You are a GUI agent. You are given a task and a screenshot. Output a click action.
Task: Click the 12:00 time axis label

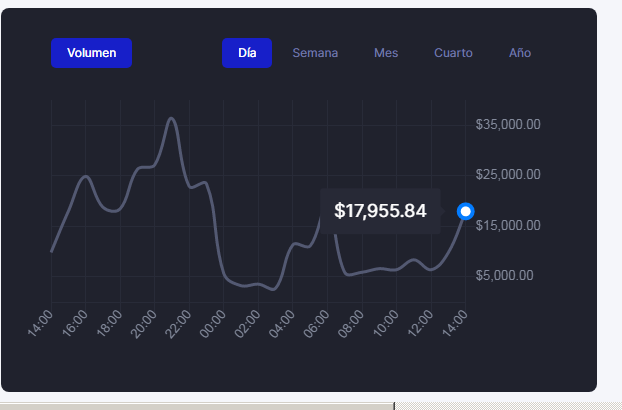point(420,324)
